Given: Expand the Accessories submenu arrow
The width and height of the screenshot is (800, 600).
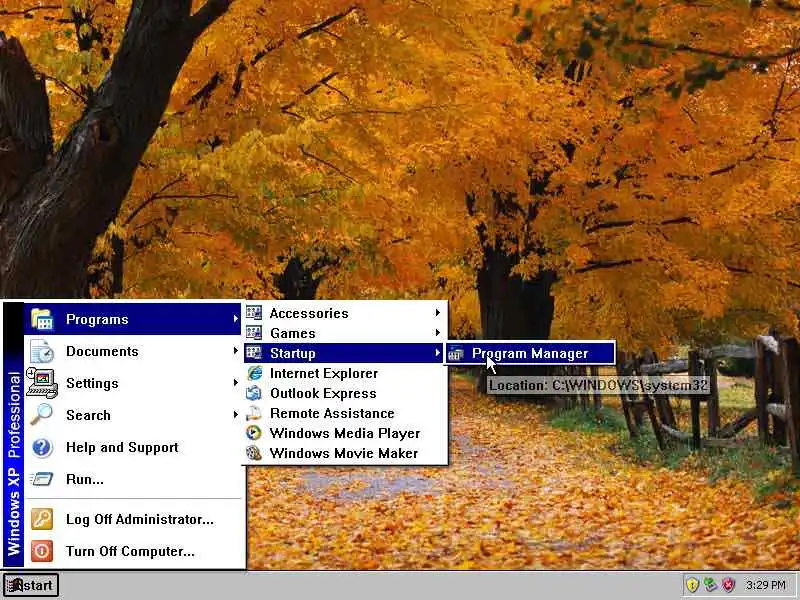Looking at the screenshot, I should pos(437,313).
